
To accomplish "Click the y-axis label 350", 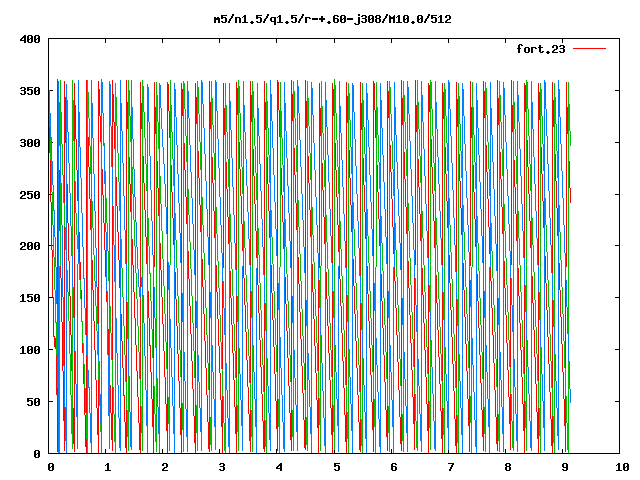I will click(x=30, y=91).
